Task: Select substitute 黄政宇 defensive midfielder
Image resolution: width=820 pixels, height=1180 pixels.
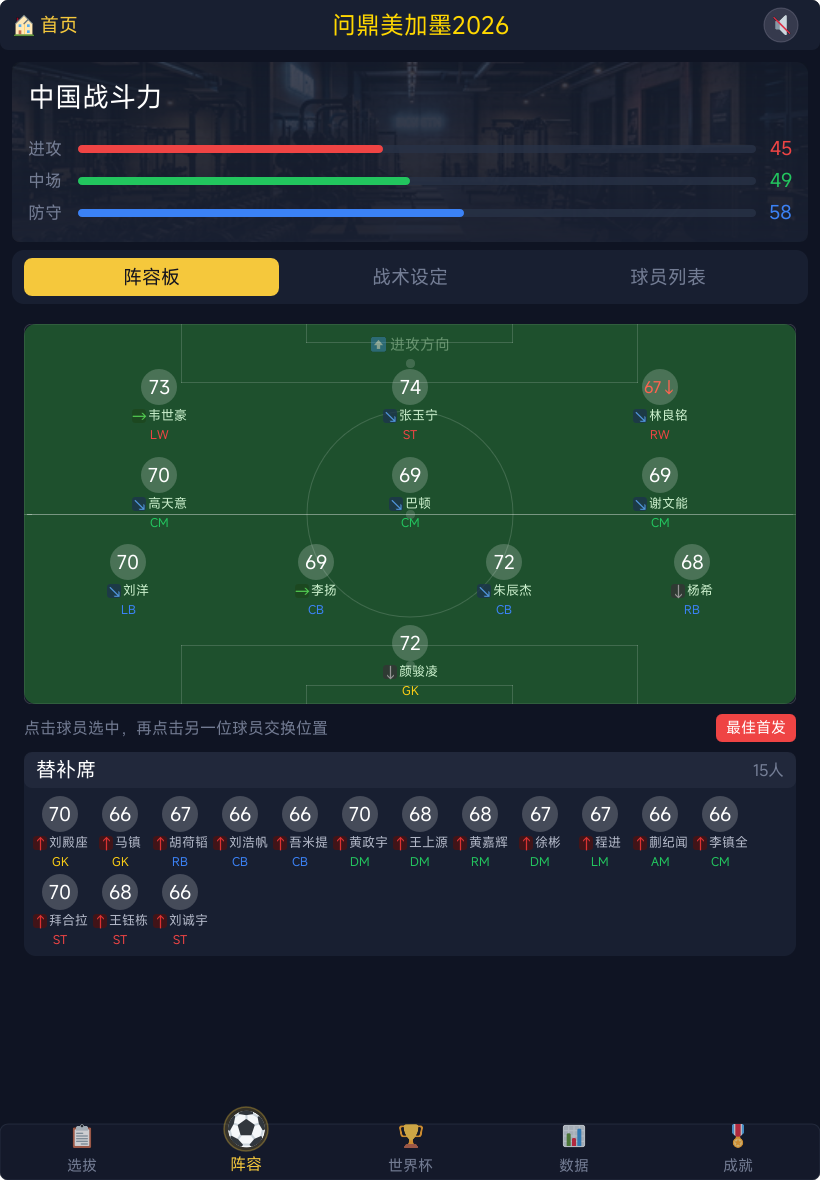Action: (x=360, y=832)
